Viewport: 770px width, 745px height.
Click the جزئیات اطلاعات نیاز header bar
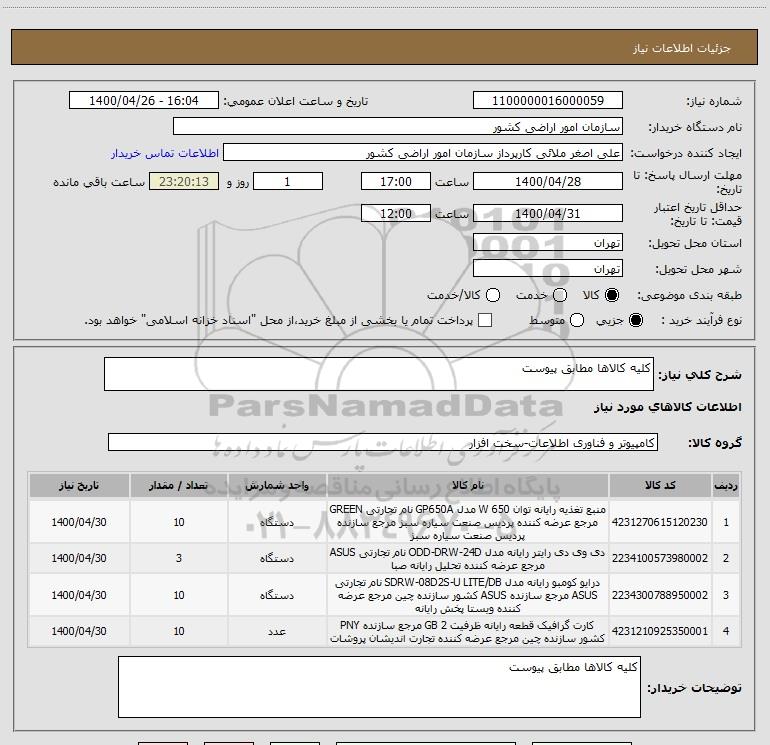385,47
